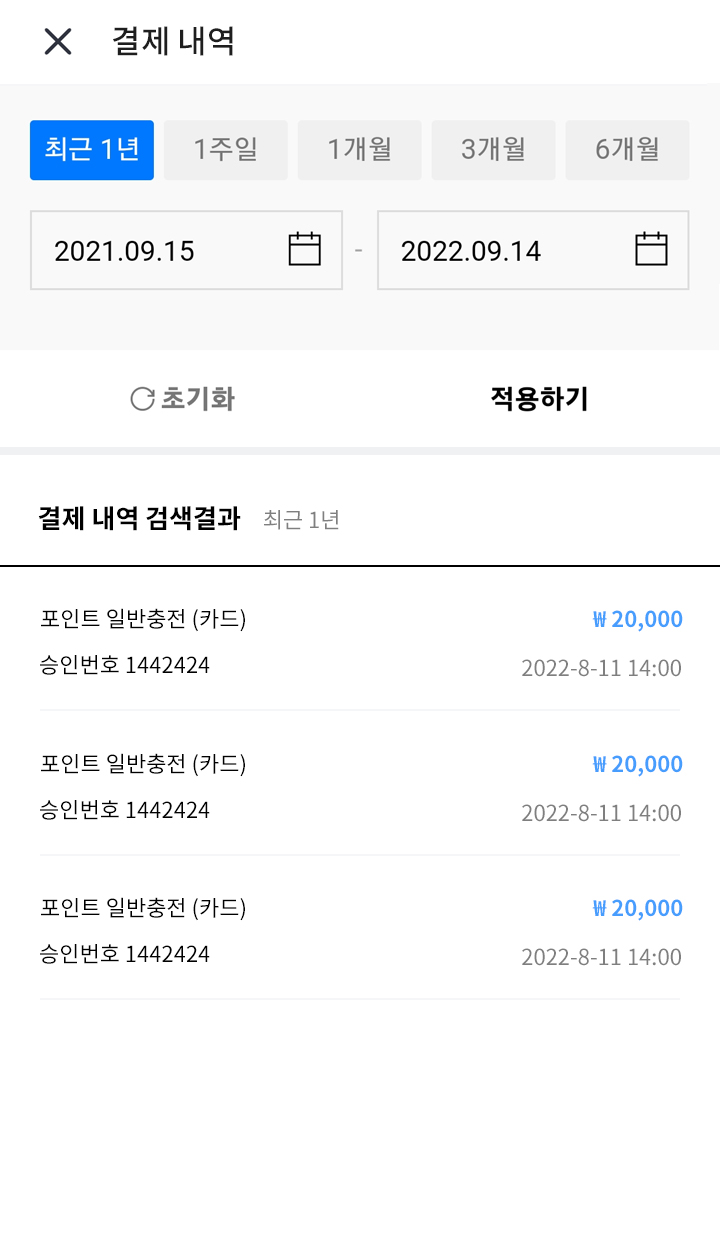Select the 1주일 period filter
The image size is (720, 1257).
[226, 150]
